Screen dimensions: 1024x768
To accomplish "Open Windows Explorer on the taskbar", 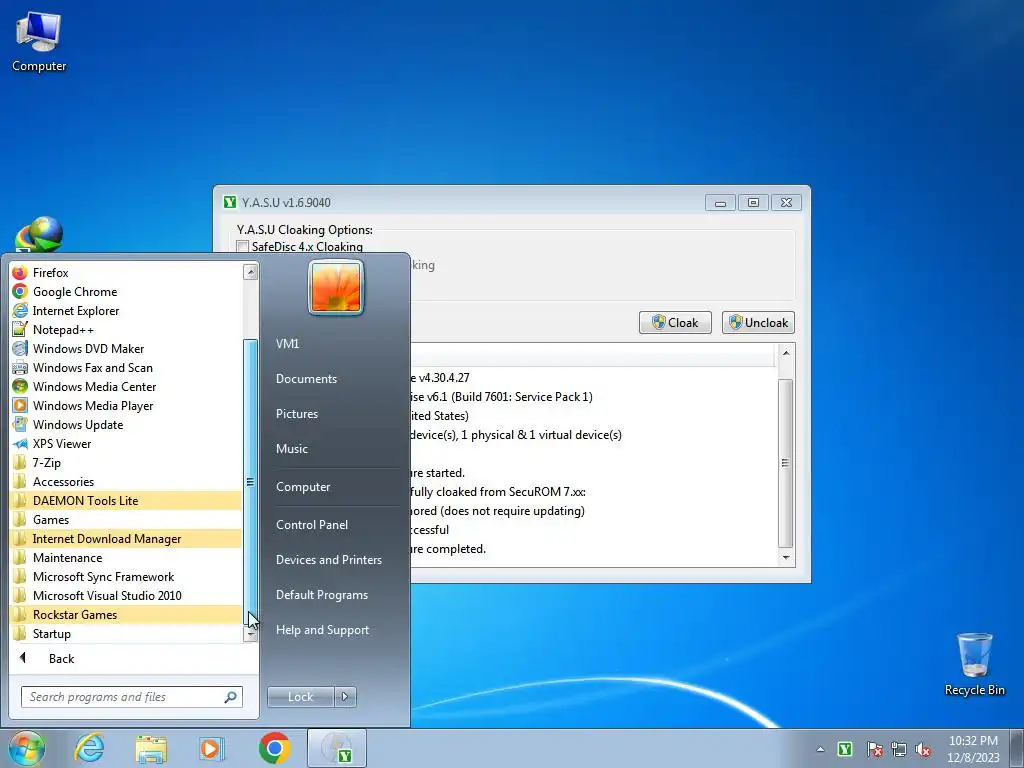I will [151, 748].
